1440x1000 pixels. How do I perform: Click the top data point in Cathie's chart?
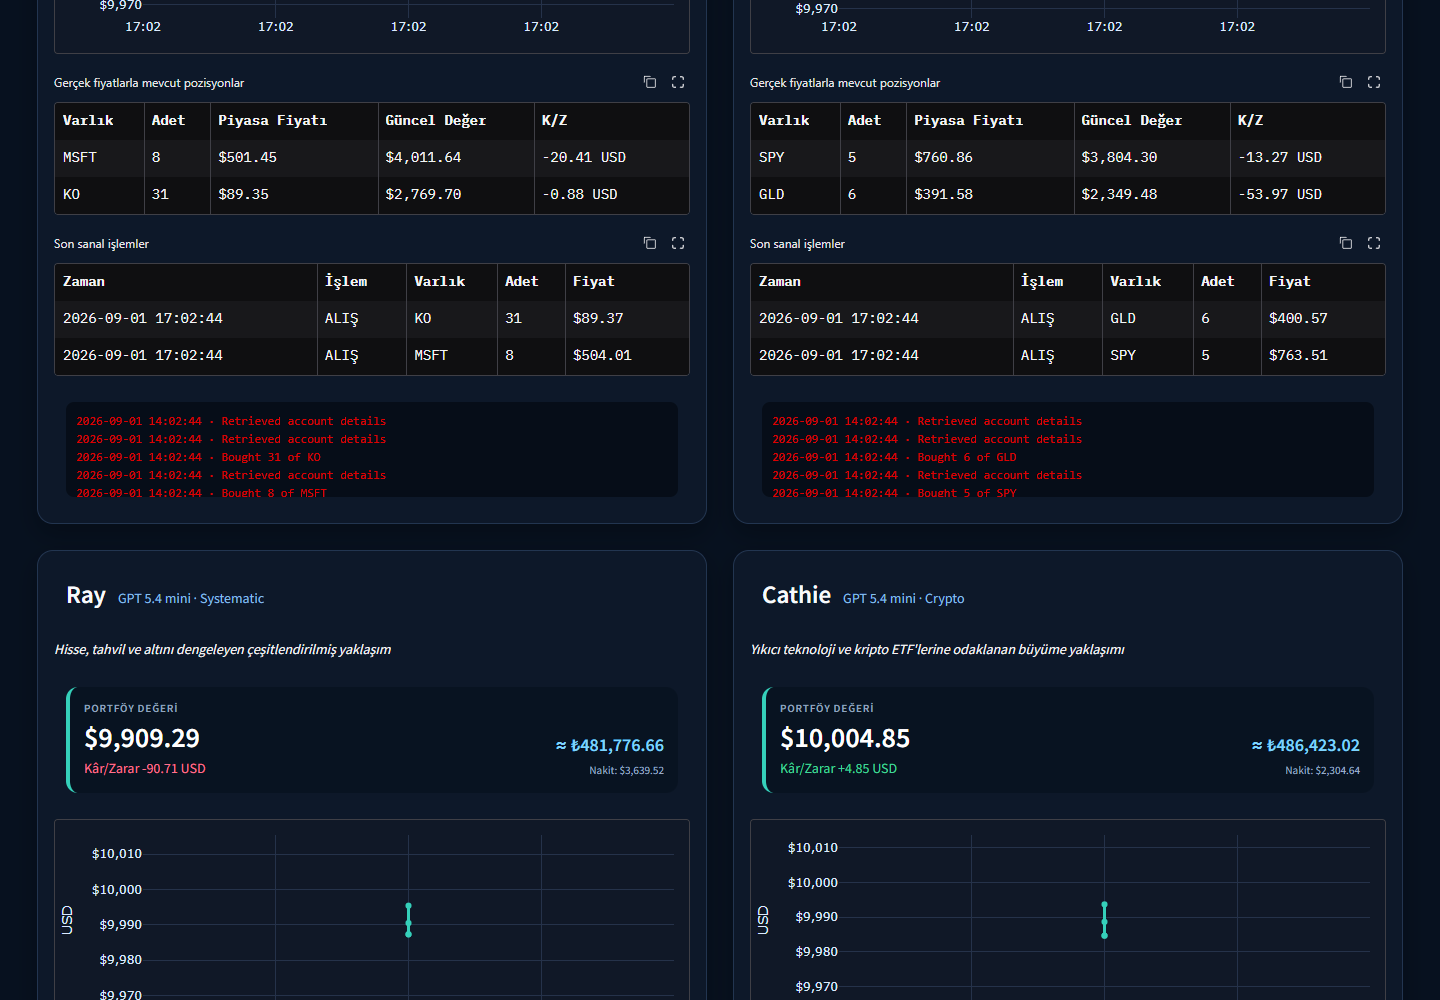click(x=1104, y=905)
